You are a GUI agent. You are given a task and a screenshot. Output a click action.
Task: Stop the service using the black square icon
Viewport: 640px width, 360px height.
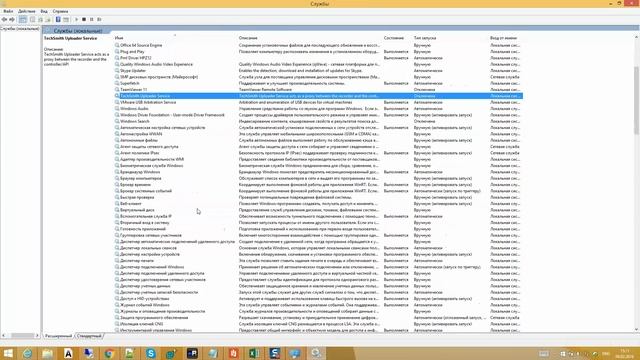pyautogui.click(x=84, y=20)
